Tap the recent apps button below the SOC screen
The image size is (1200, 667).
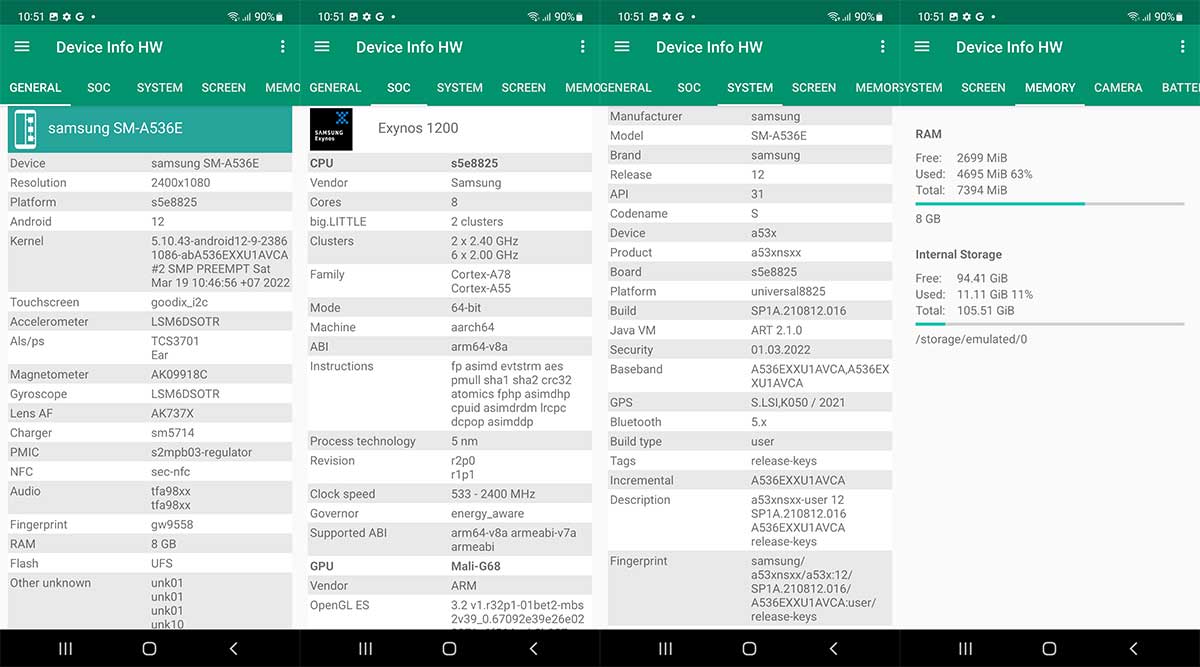(x=366, y=649)
